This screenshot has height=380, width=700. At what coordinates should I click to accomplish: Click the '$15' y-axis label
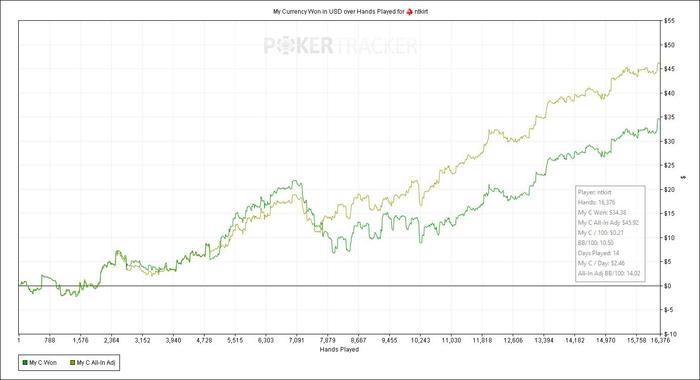tap(669, 213)
